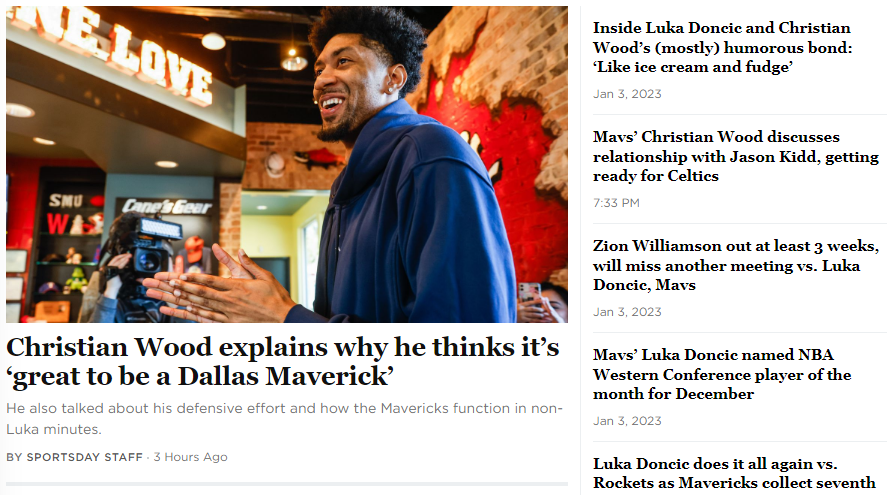Click the date under the player of the month headline
The image size is (887, 495).
(x=627, y=421)
